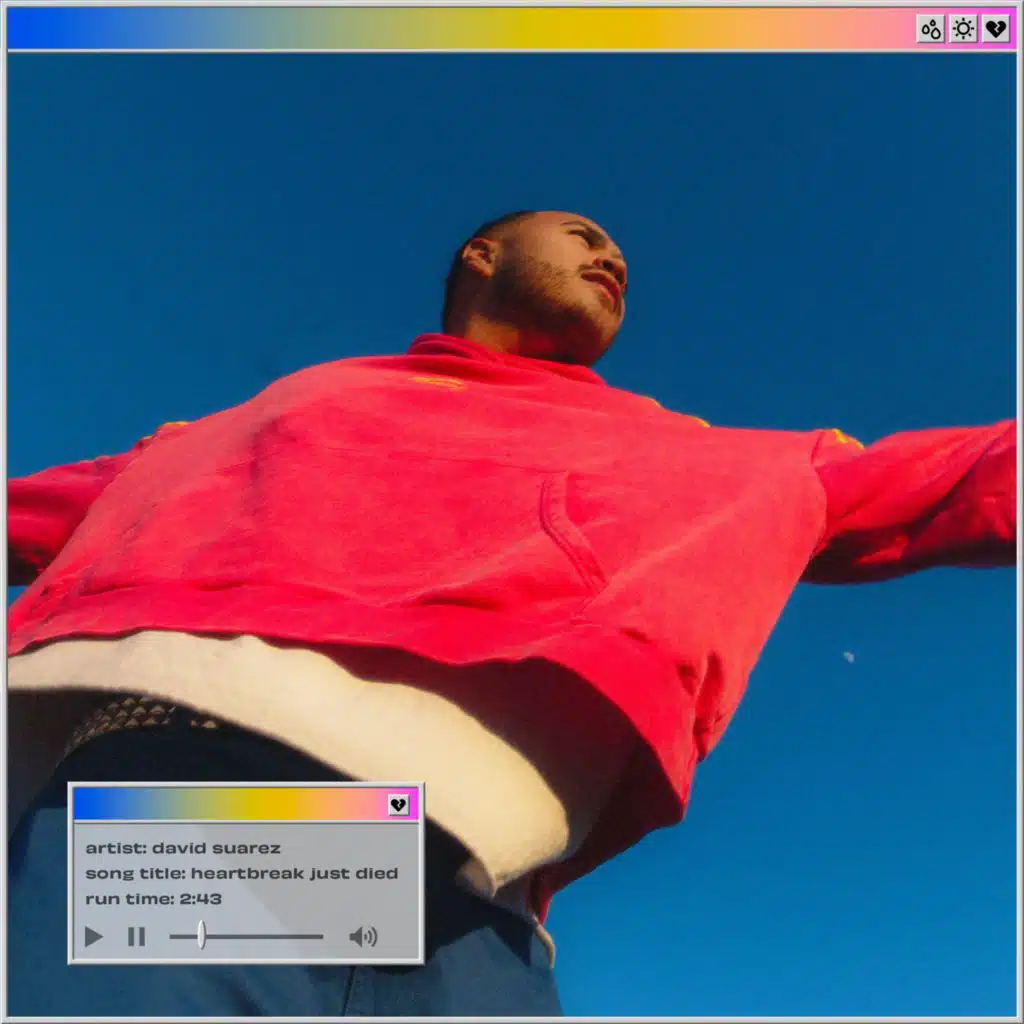1024x1024 pixels.
Task: Play the song with the play button
Action: click(x=94, y=936)
